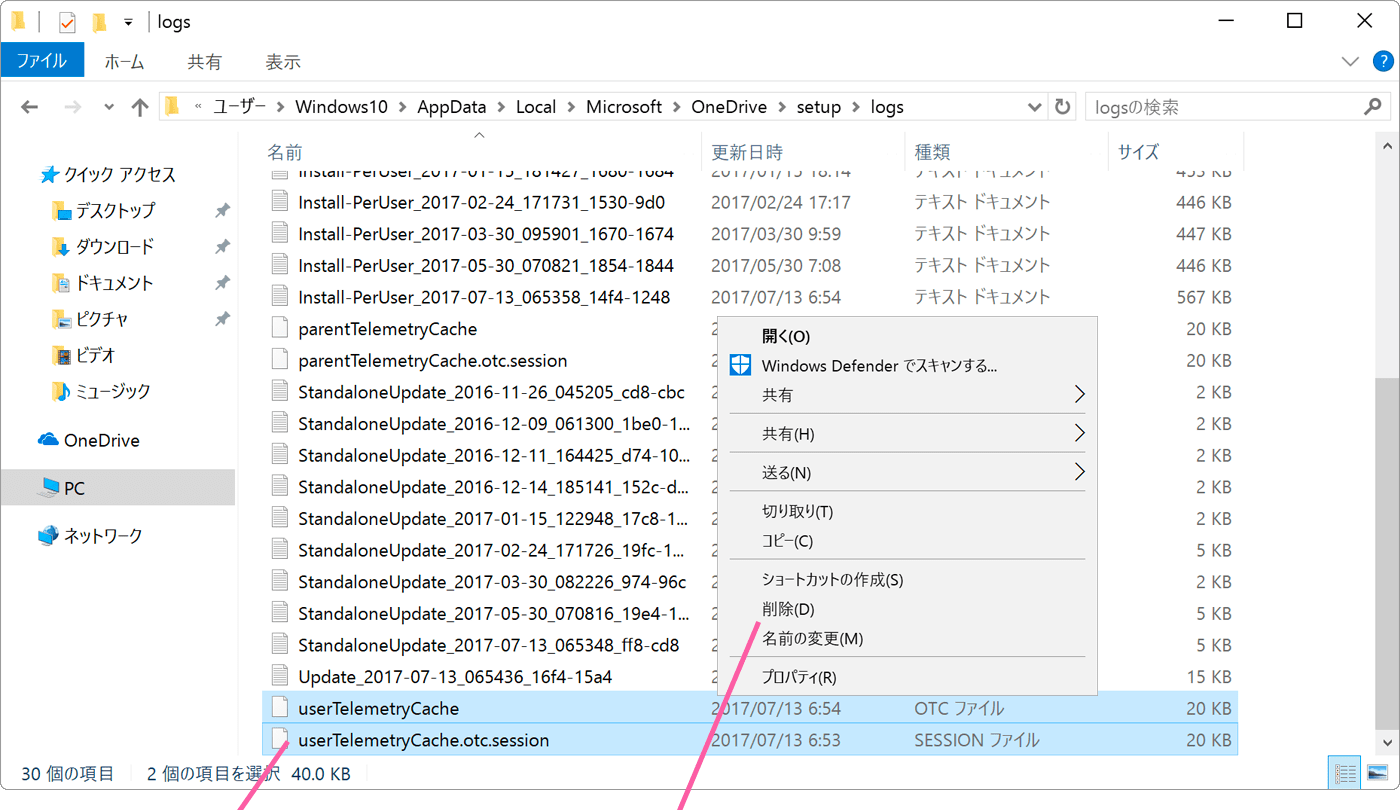Click Microsoft in the address breadcrumb
The width and height of the screenshot is (1400, 810).
pyautogui.click(x=624, y=107)
